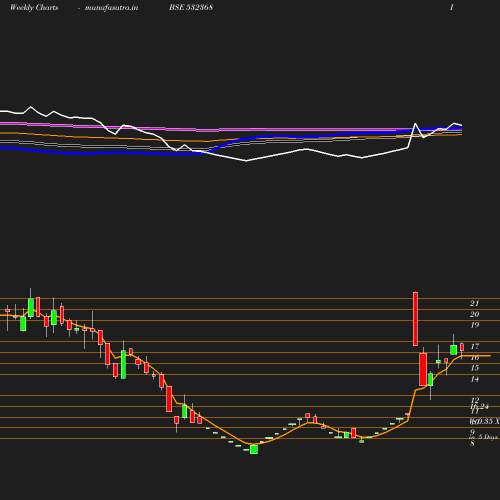Click the price axis label 17

coord(475,347)
